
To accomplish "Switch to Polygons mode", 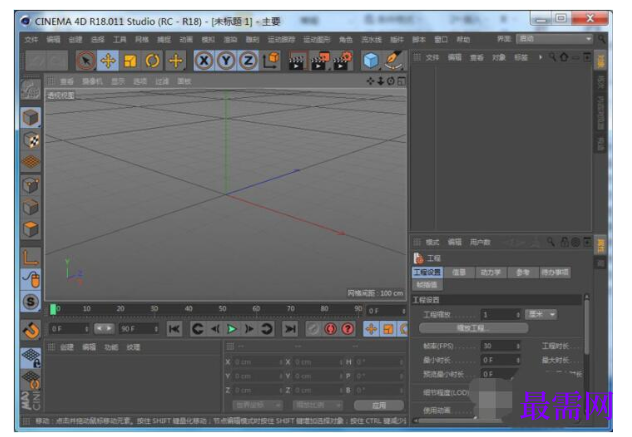I will (31, 229).
